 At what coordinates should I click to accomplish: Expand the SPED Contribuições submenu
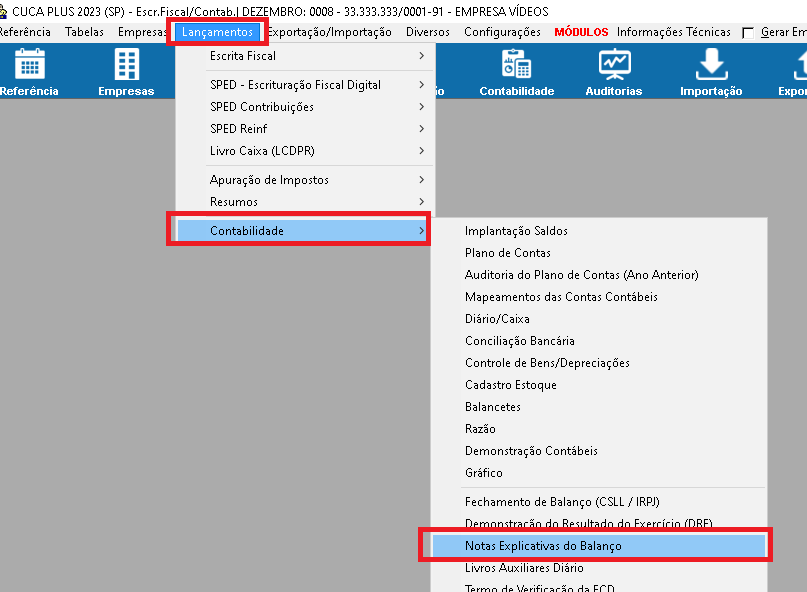(x=305, y=107)
